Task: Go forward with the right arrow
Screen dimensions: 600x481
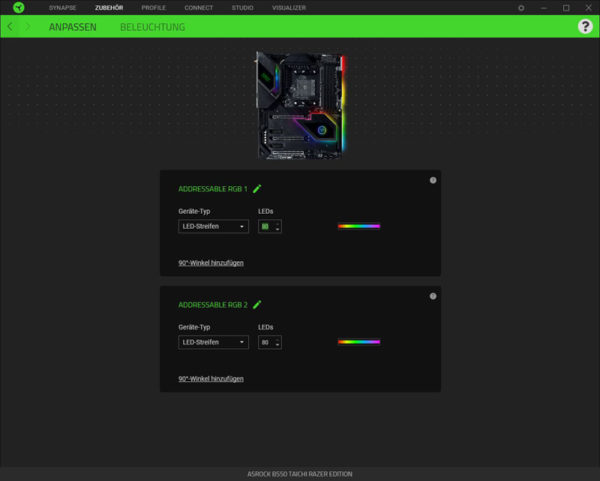Action: 28,26
